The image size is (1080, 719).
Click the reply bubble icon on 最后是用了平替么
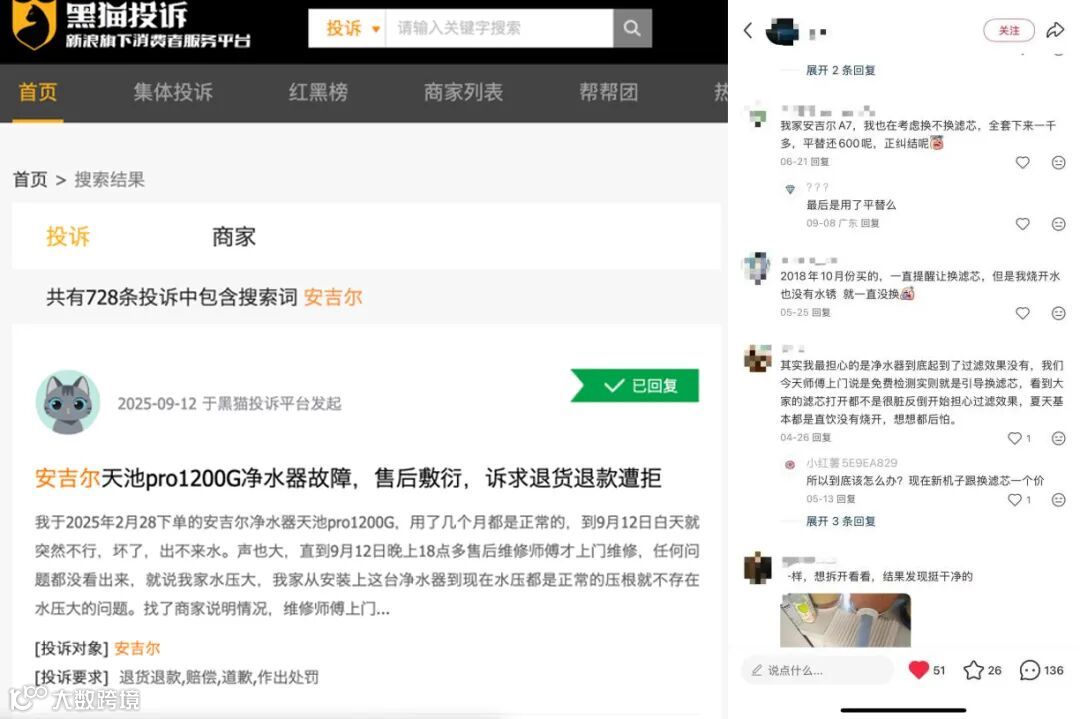(x=1059, y=223)
